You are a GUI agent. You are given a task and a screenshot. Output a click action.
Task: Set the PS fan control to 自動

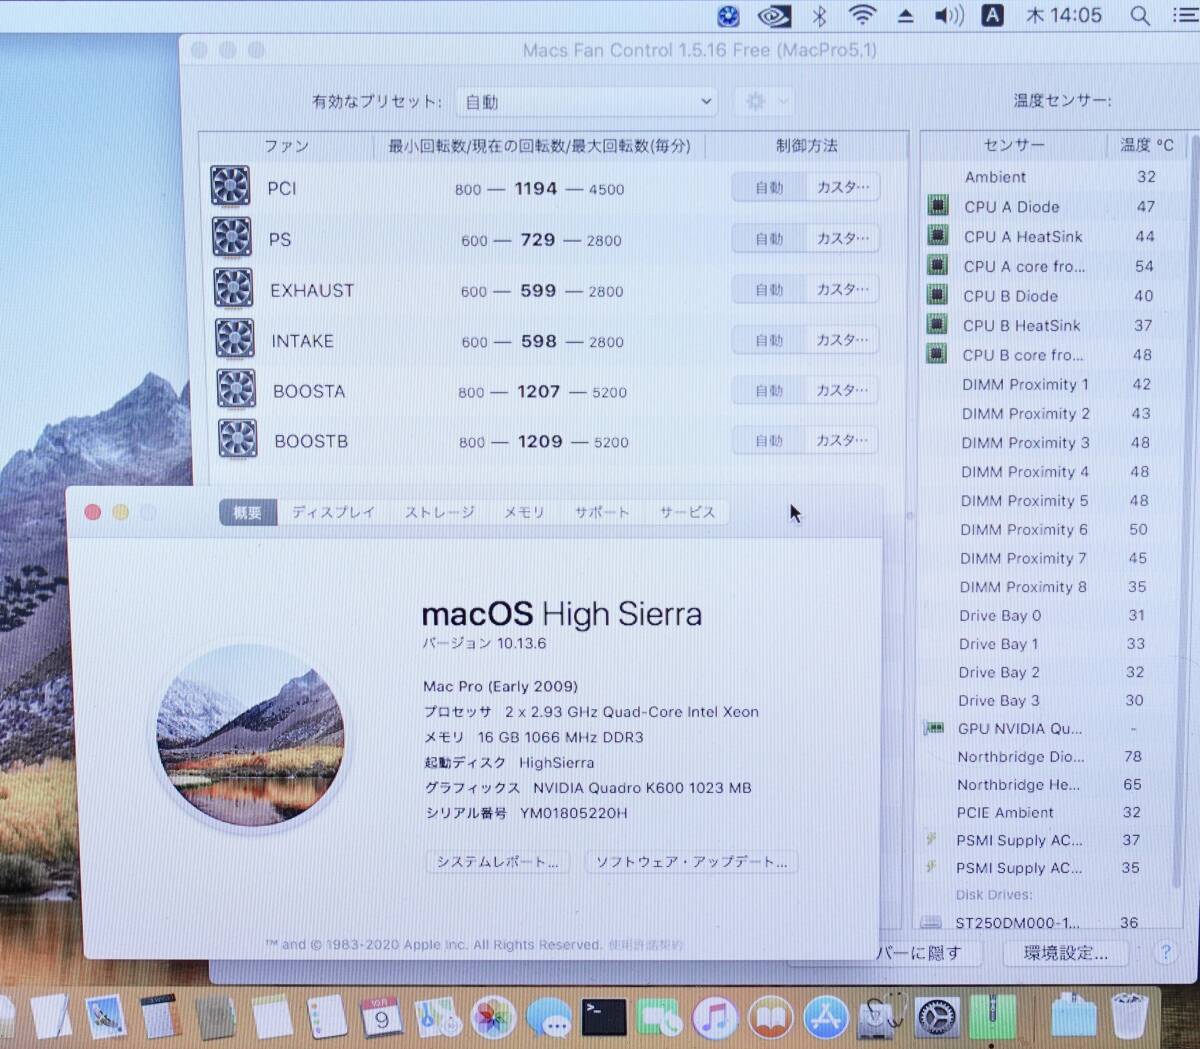pyautogui.click(x=768, y=238)
